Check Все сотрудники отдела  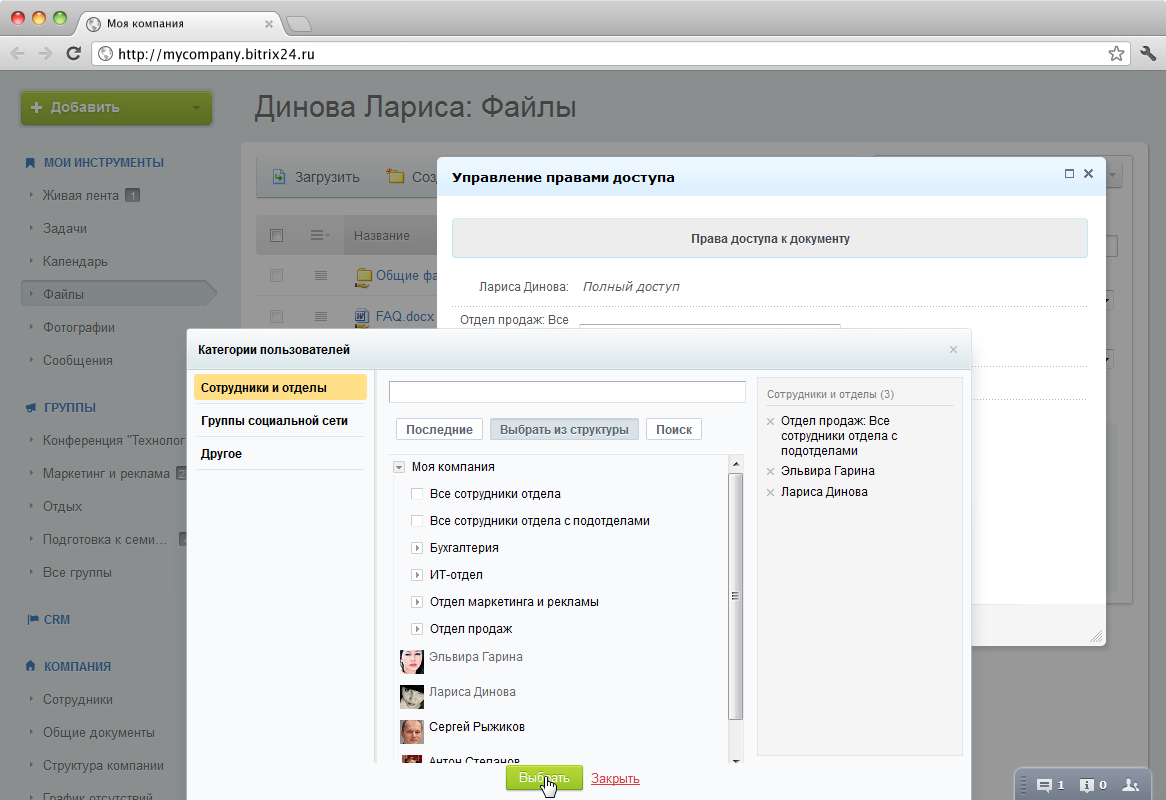point(417,494)
